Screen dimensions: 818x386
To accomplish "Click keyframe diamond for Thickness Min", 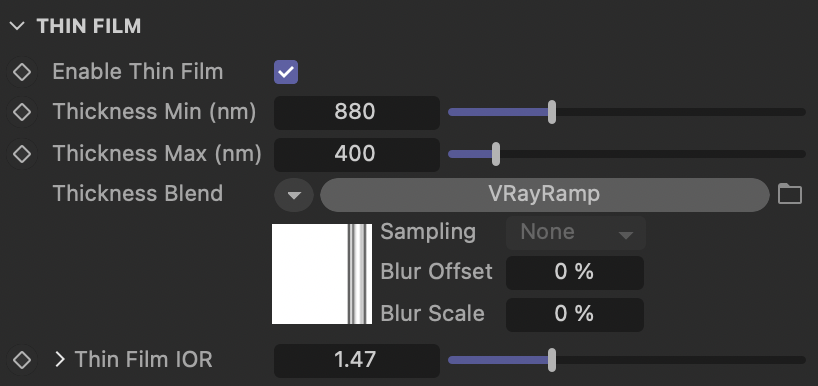I will pyautogui.click(x=22, y=112).
